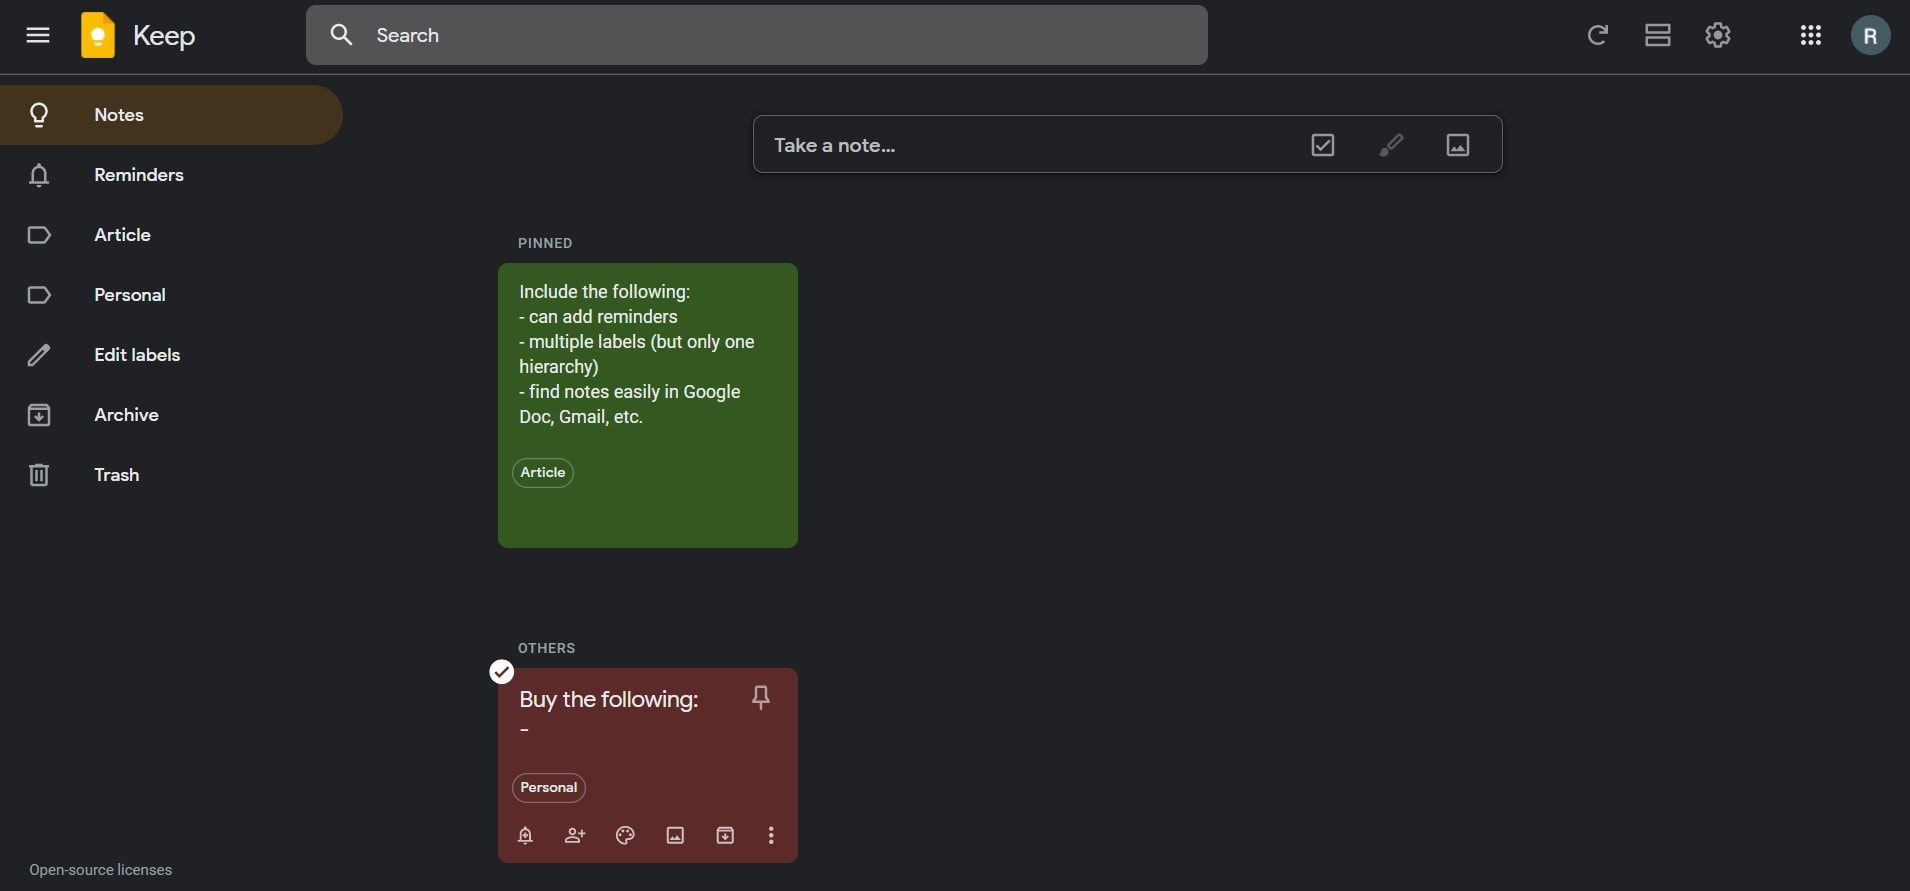1910x891 pixels.
Task: Pin the 'Buy the following' note
Action: pos(760,697)
